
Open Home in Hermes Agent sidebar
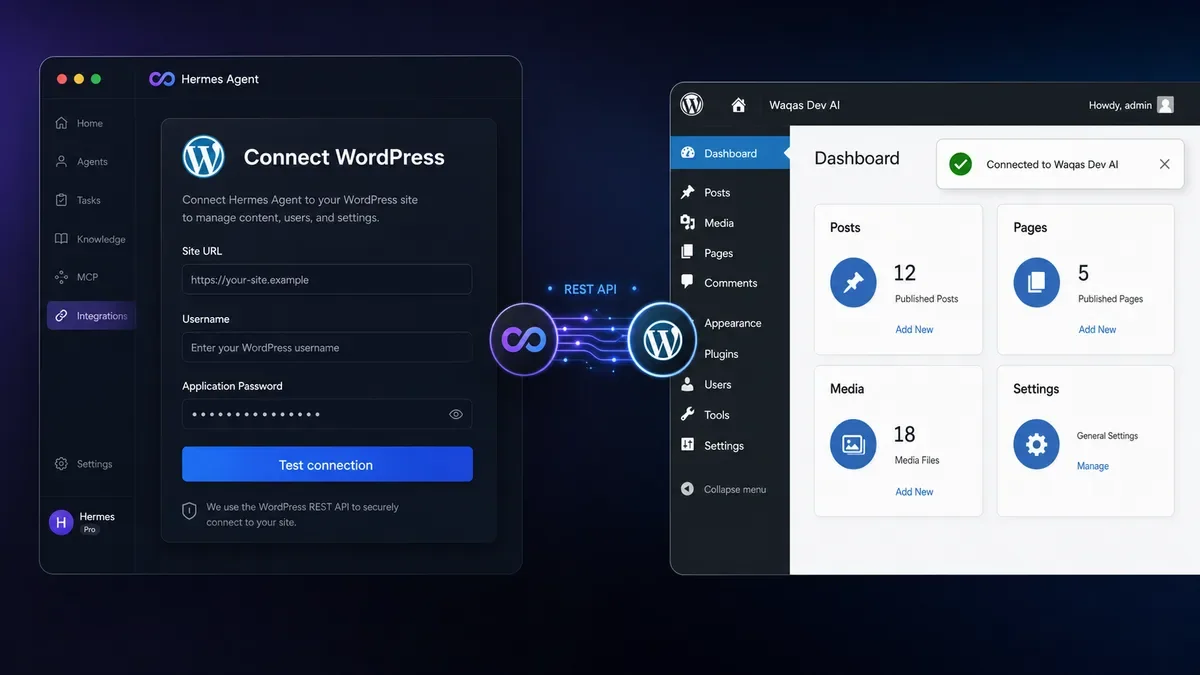pos(79,123)
